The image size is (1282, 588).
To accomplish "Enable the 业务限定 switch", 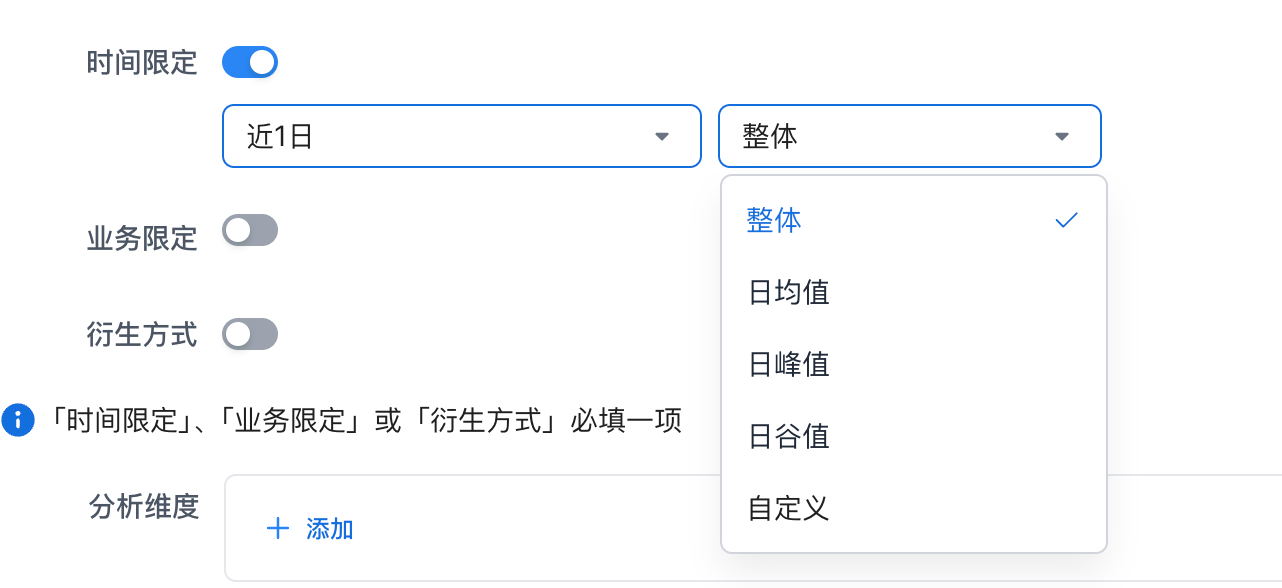I will [250, 232].
